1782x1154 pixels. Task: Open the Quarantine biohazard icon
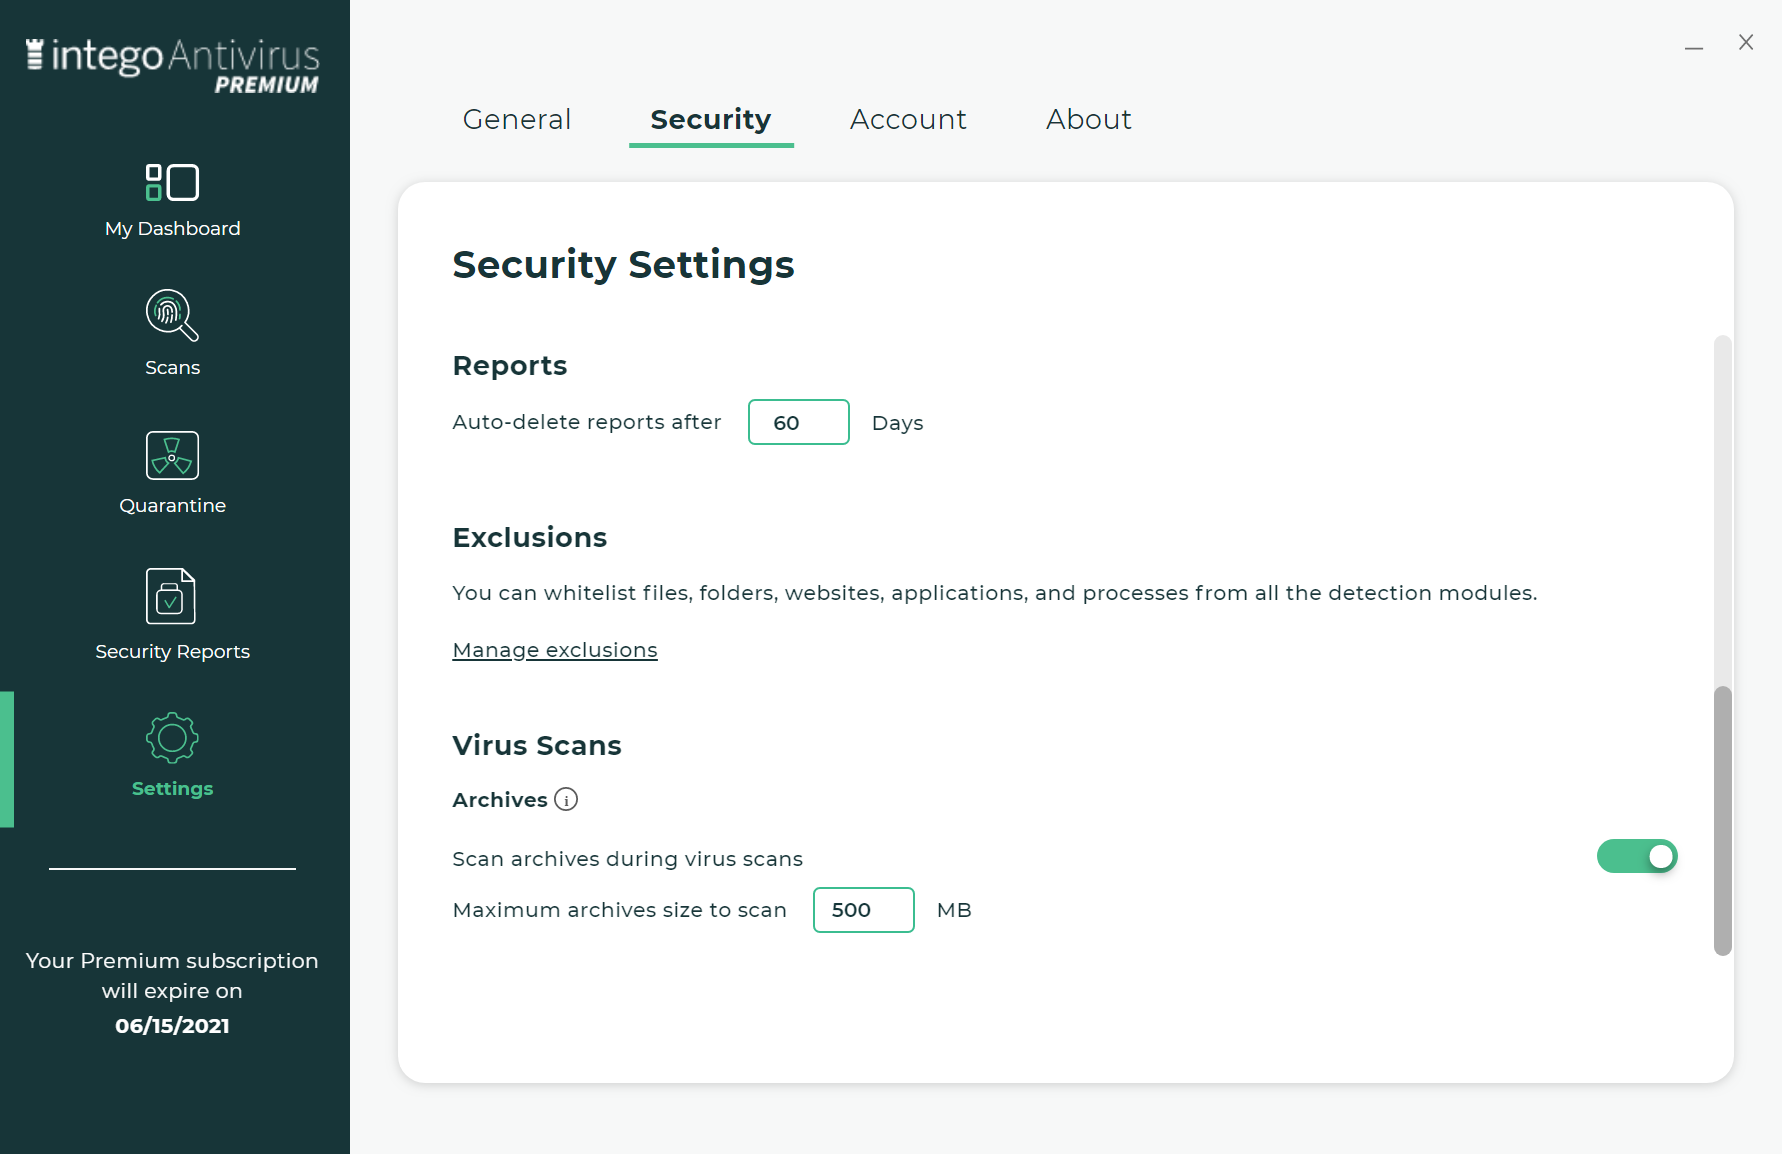pos(172,456)
